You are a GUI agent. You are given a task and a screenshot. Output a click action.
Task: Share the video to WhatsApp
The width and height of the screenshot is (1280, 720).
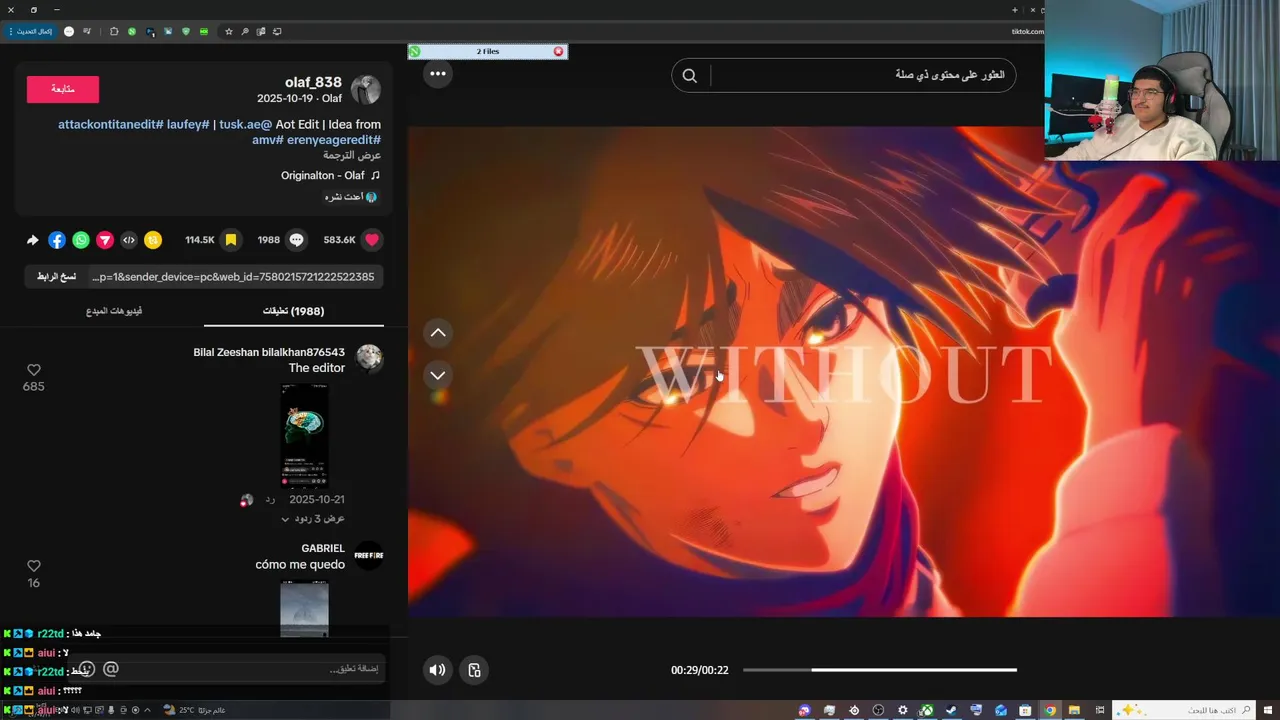81,240
